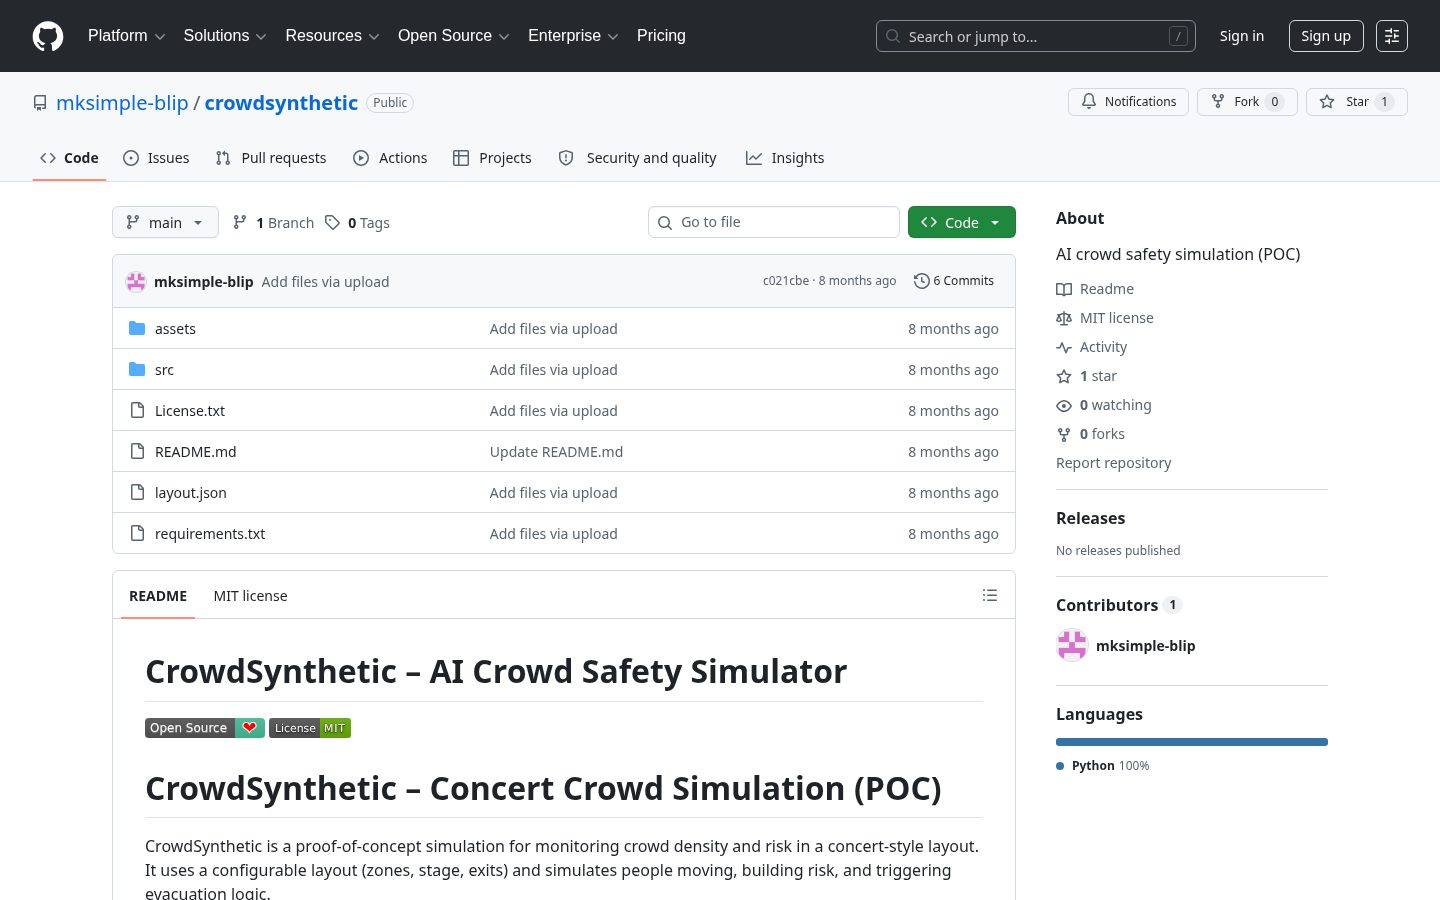Open the requirements.txt file
The image size is (1440, 900).
pos(210,534)
